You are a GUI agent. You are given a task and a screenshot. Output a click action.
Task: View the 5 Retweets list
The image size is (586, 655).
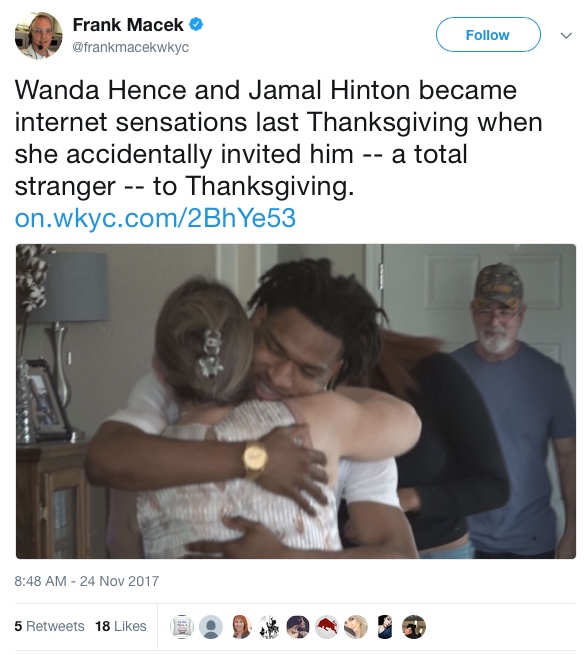point(49,626)
